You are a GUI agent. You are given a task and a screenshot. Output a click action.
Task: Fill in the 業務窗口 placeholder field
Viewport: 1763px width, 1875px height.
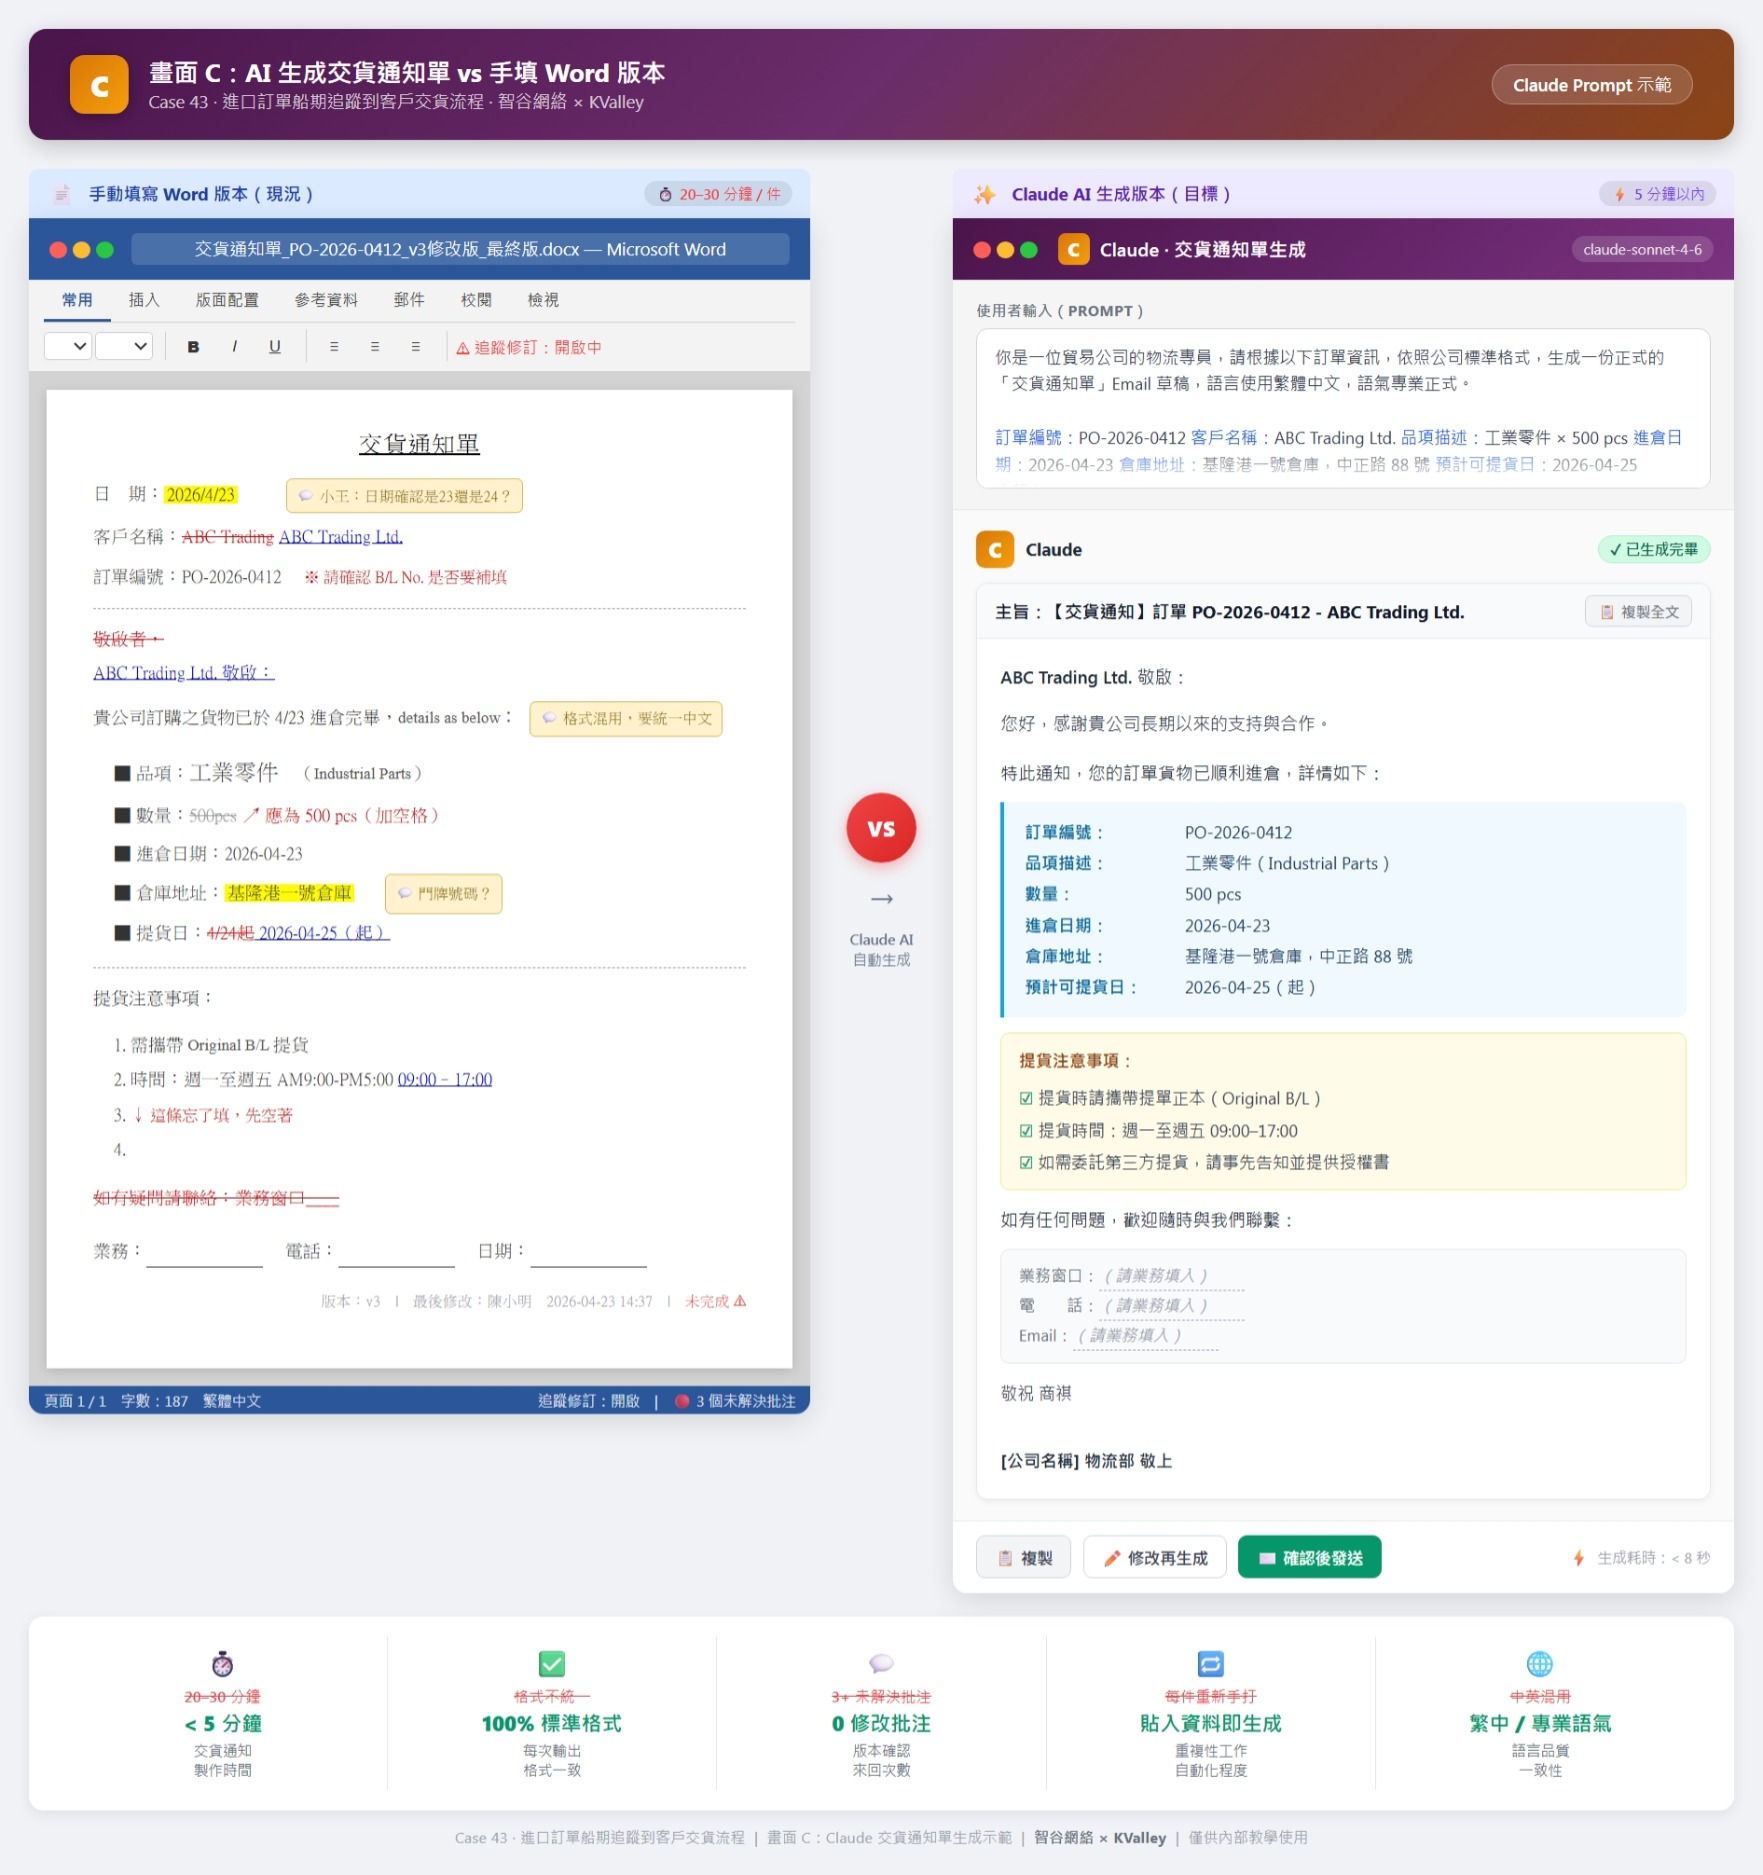(1170, 1275)
